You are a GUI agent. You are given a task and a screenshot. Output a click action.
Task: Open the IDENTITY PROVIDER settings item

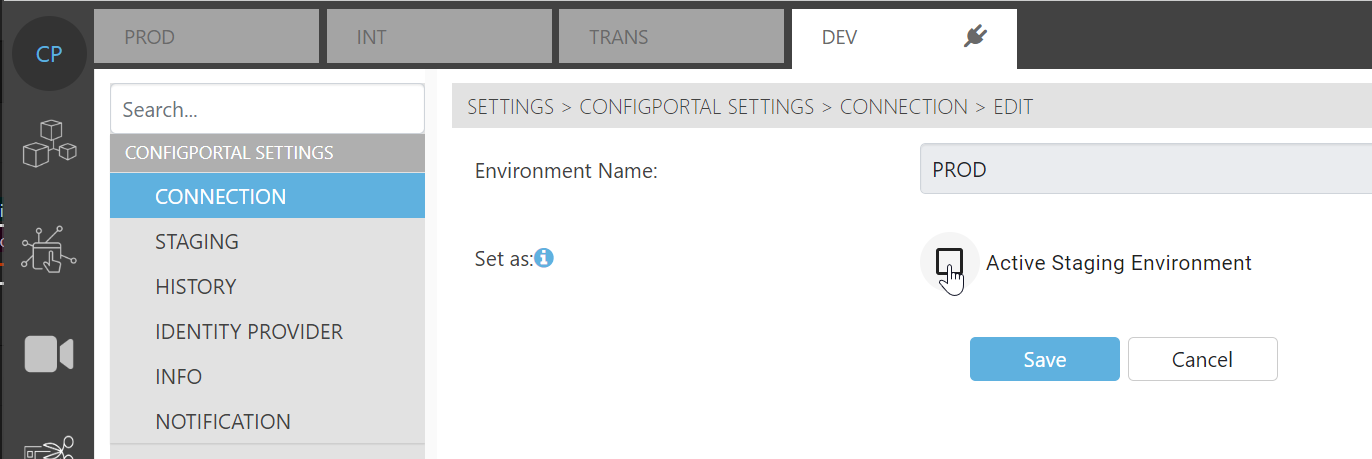(x=249, y=332)
